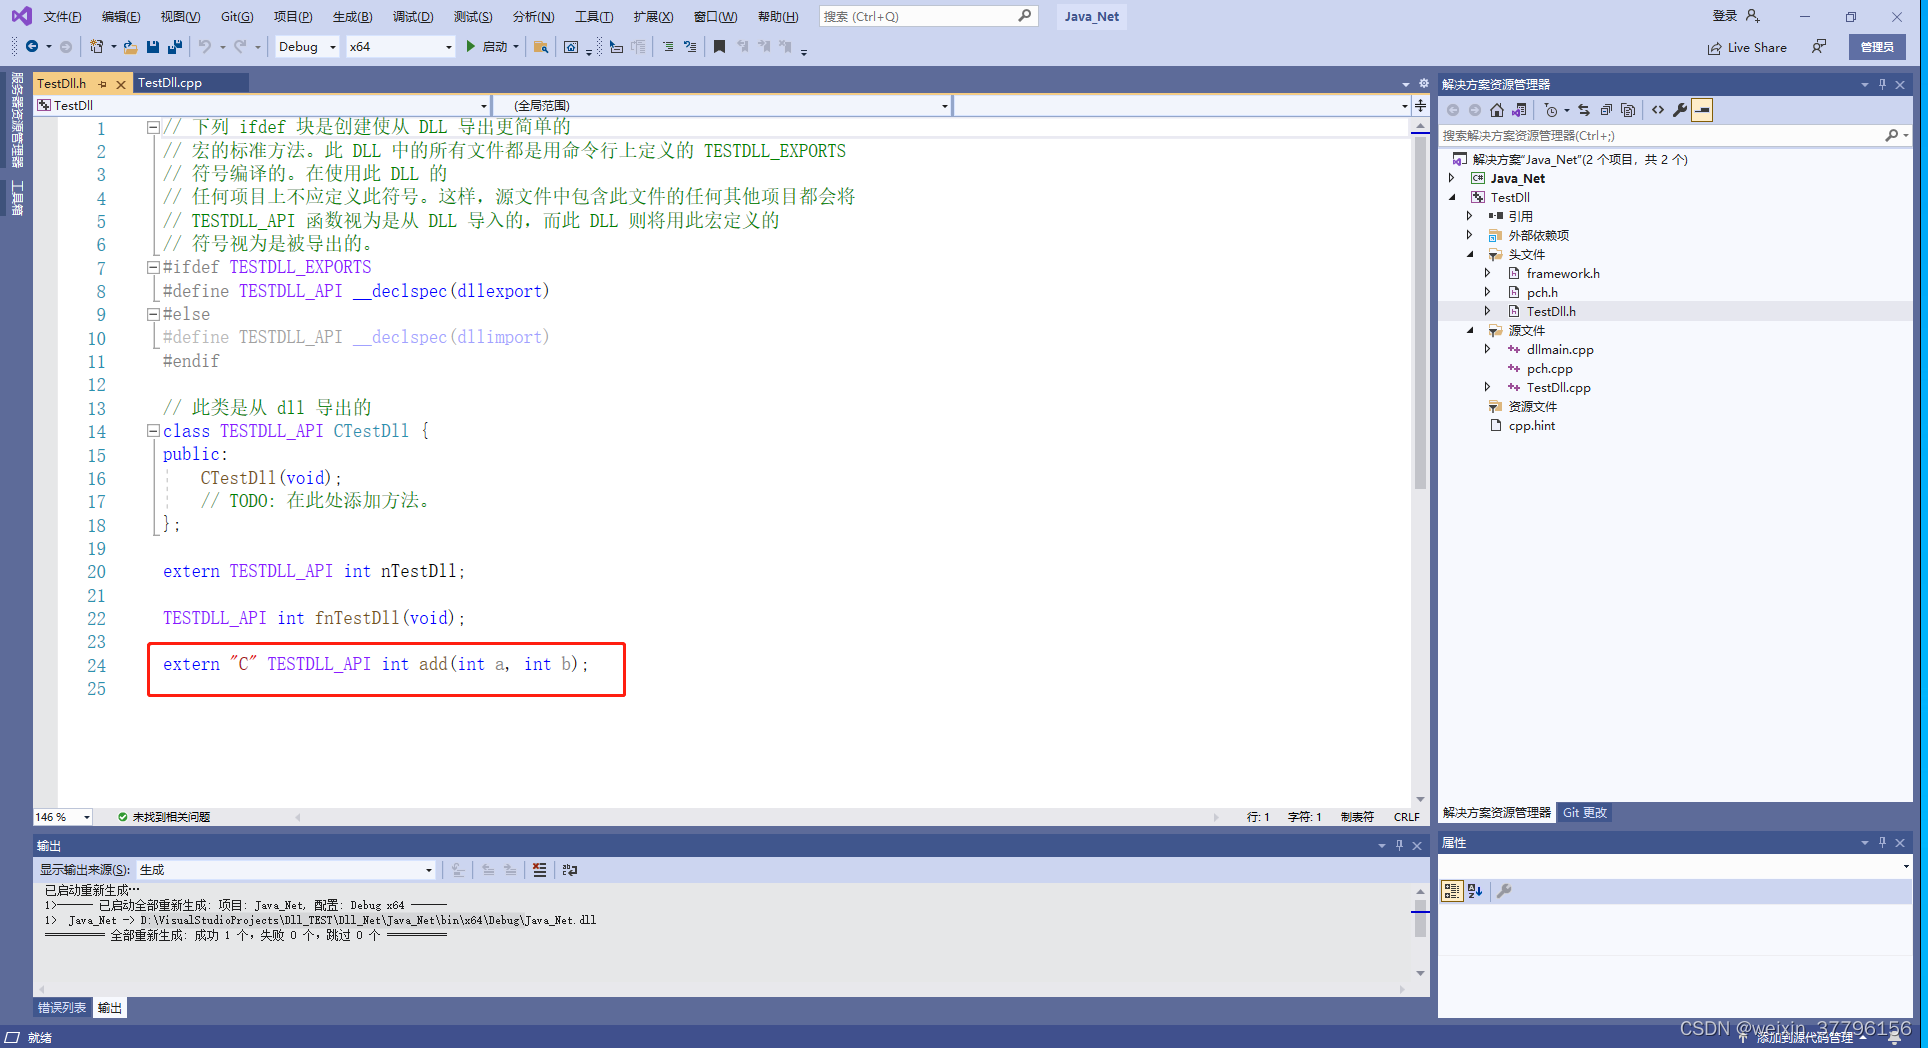This screenshot has height=1048, width=1928.
Task: Open the editor settings gear above code
Action: point(1424,83)
